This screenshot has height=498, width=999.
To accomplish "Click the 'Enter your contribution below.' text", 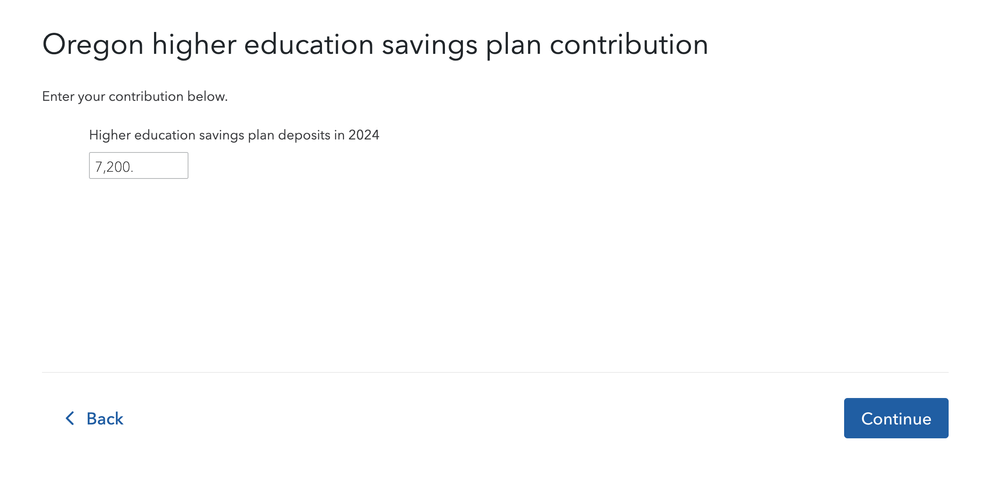I will [134, 97].
